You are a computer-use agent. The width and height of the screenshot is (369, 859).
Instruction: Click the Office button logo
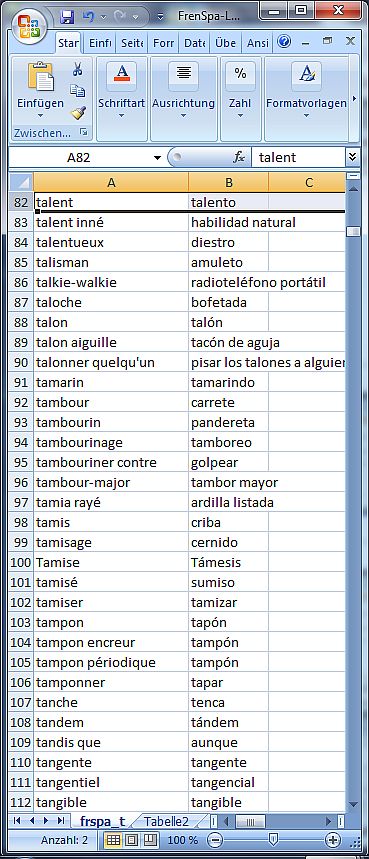tap(26, 26)
